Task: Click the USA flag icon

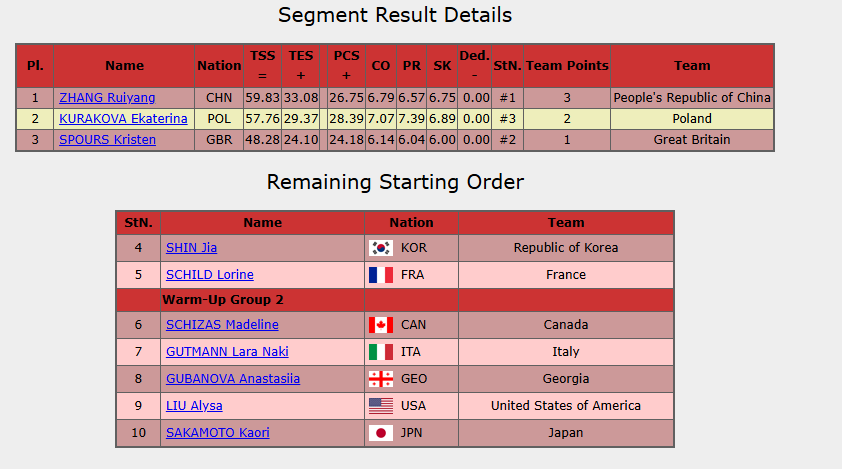Action: click(380, 406)
